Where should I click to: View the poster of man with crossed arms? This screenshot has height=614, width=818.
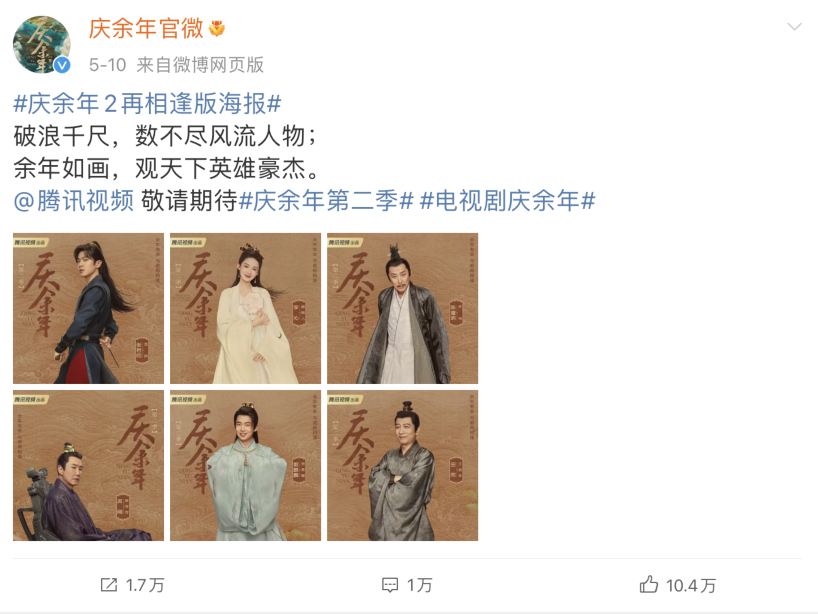coord(402,465)
